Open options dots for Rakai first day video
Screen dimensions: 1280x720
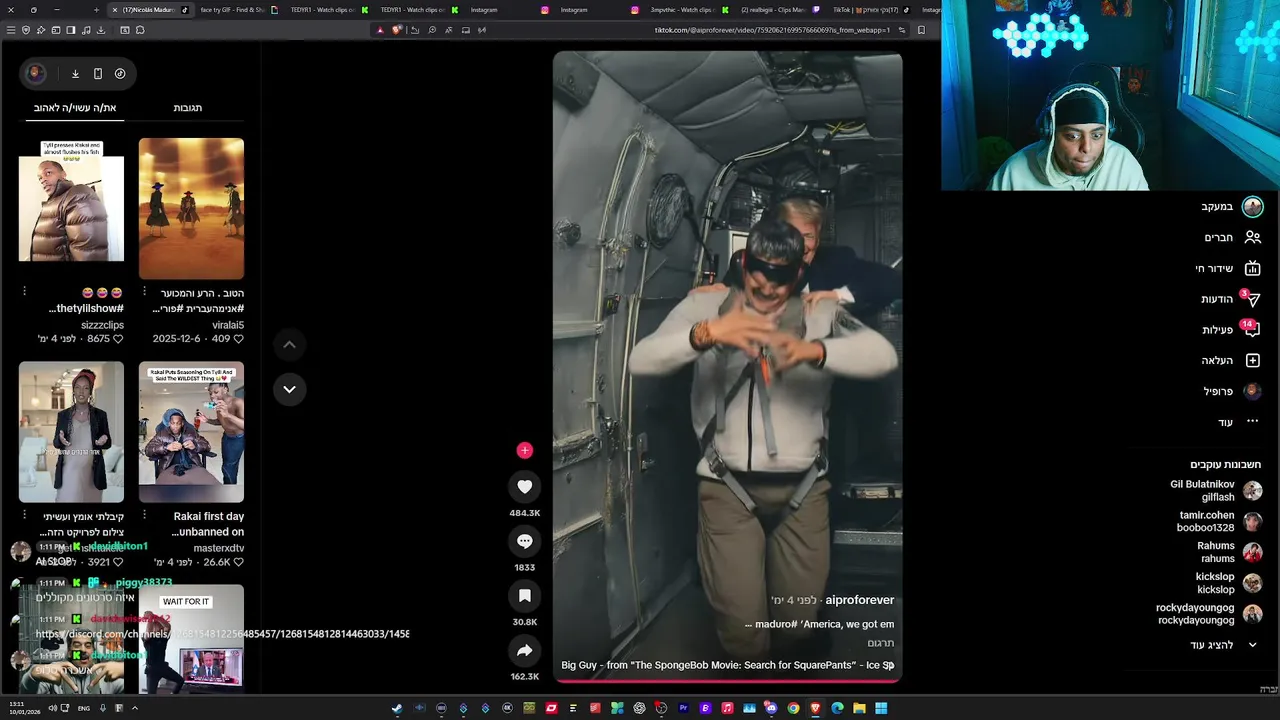pos(144,515)
